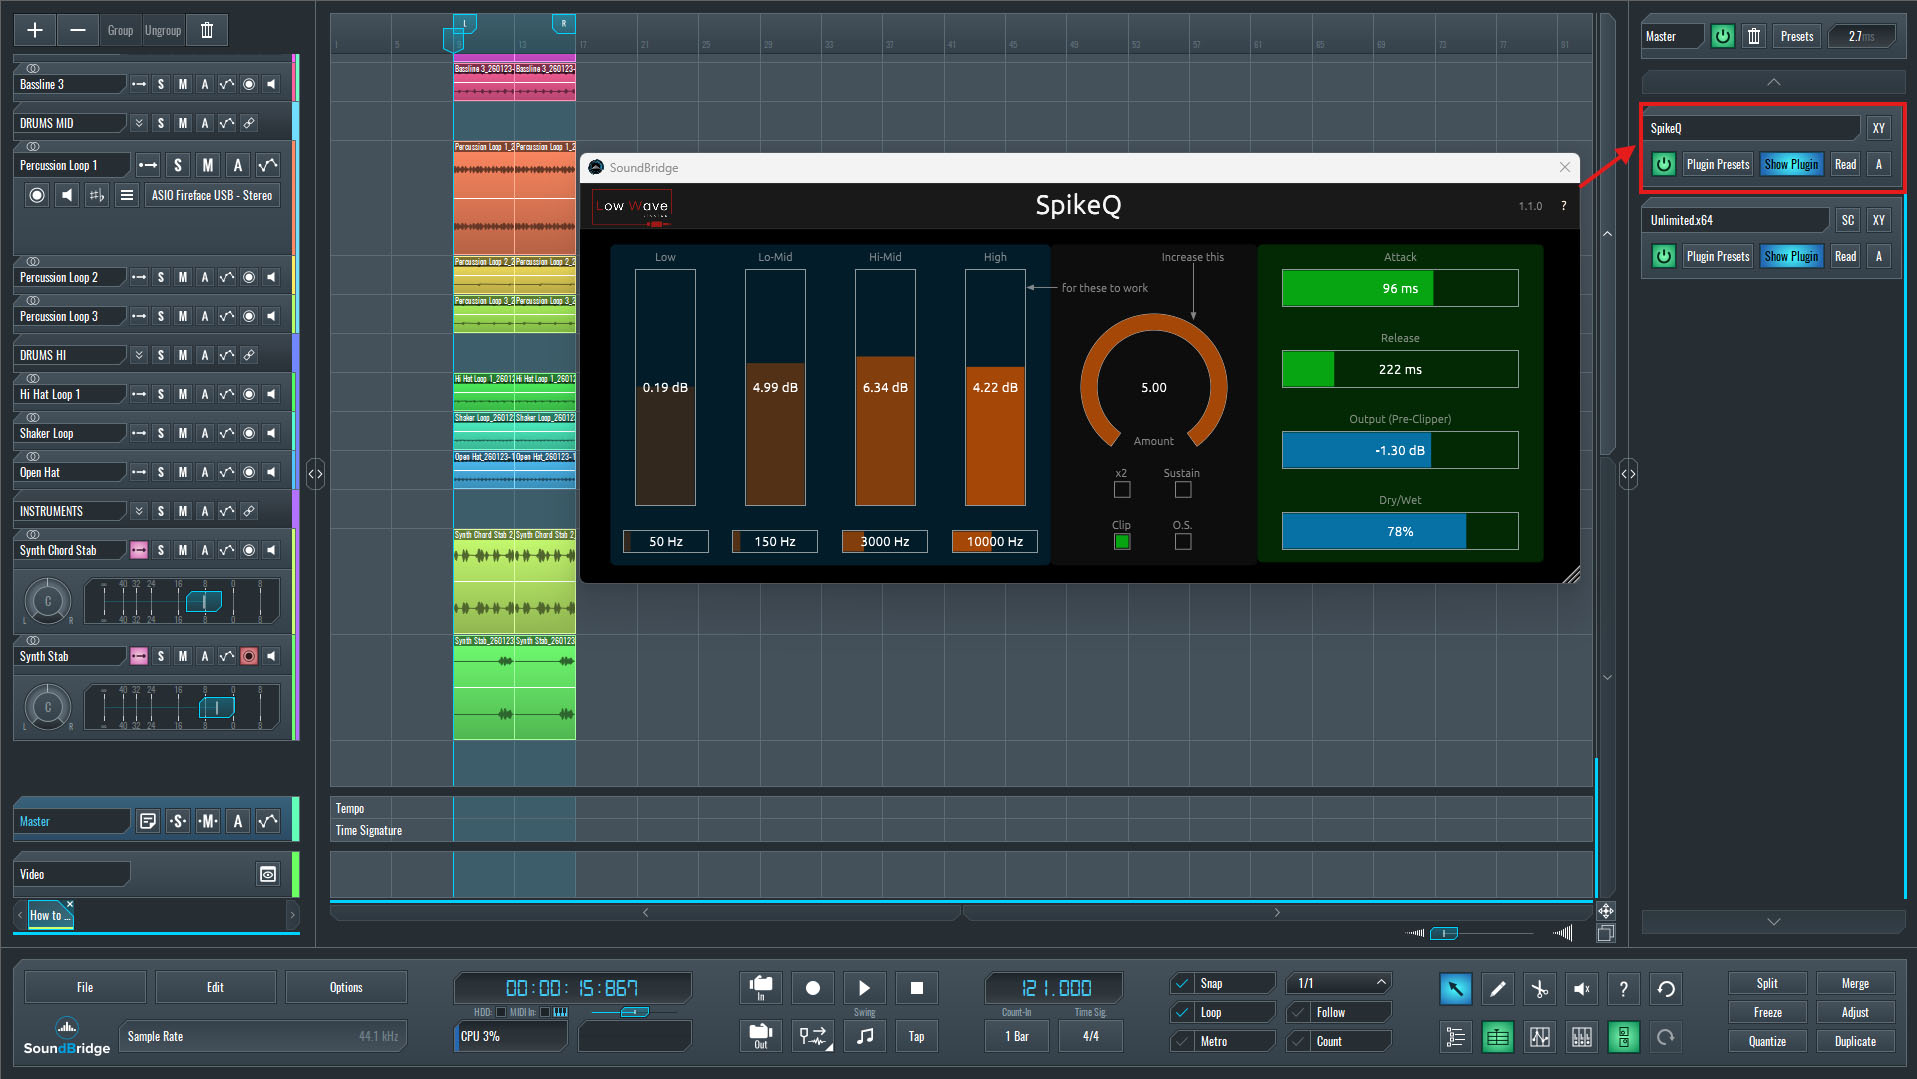
Task: Click the help question mark tool
Action: click(x=1623, y=989)
